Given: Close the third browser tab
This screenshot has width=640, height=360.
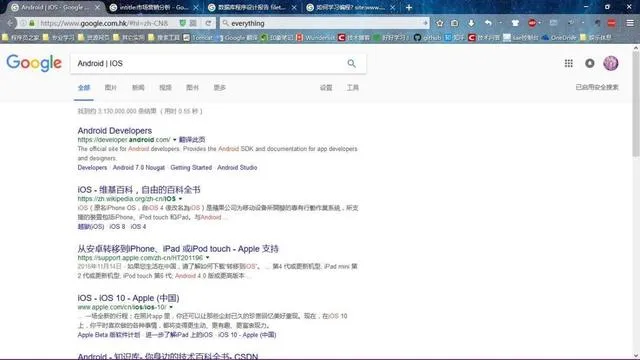Looking at the screenshot, I should tap(294, 7).
